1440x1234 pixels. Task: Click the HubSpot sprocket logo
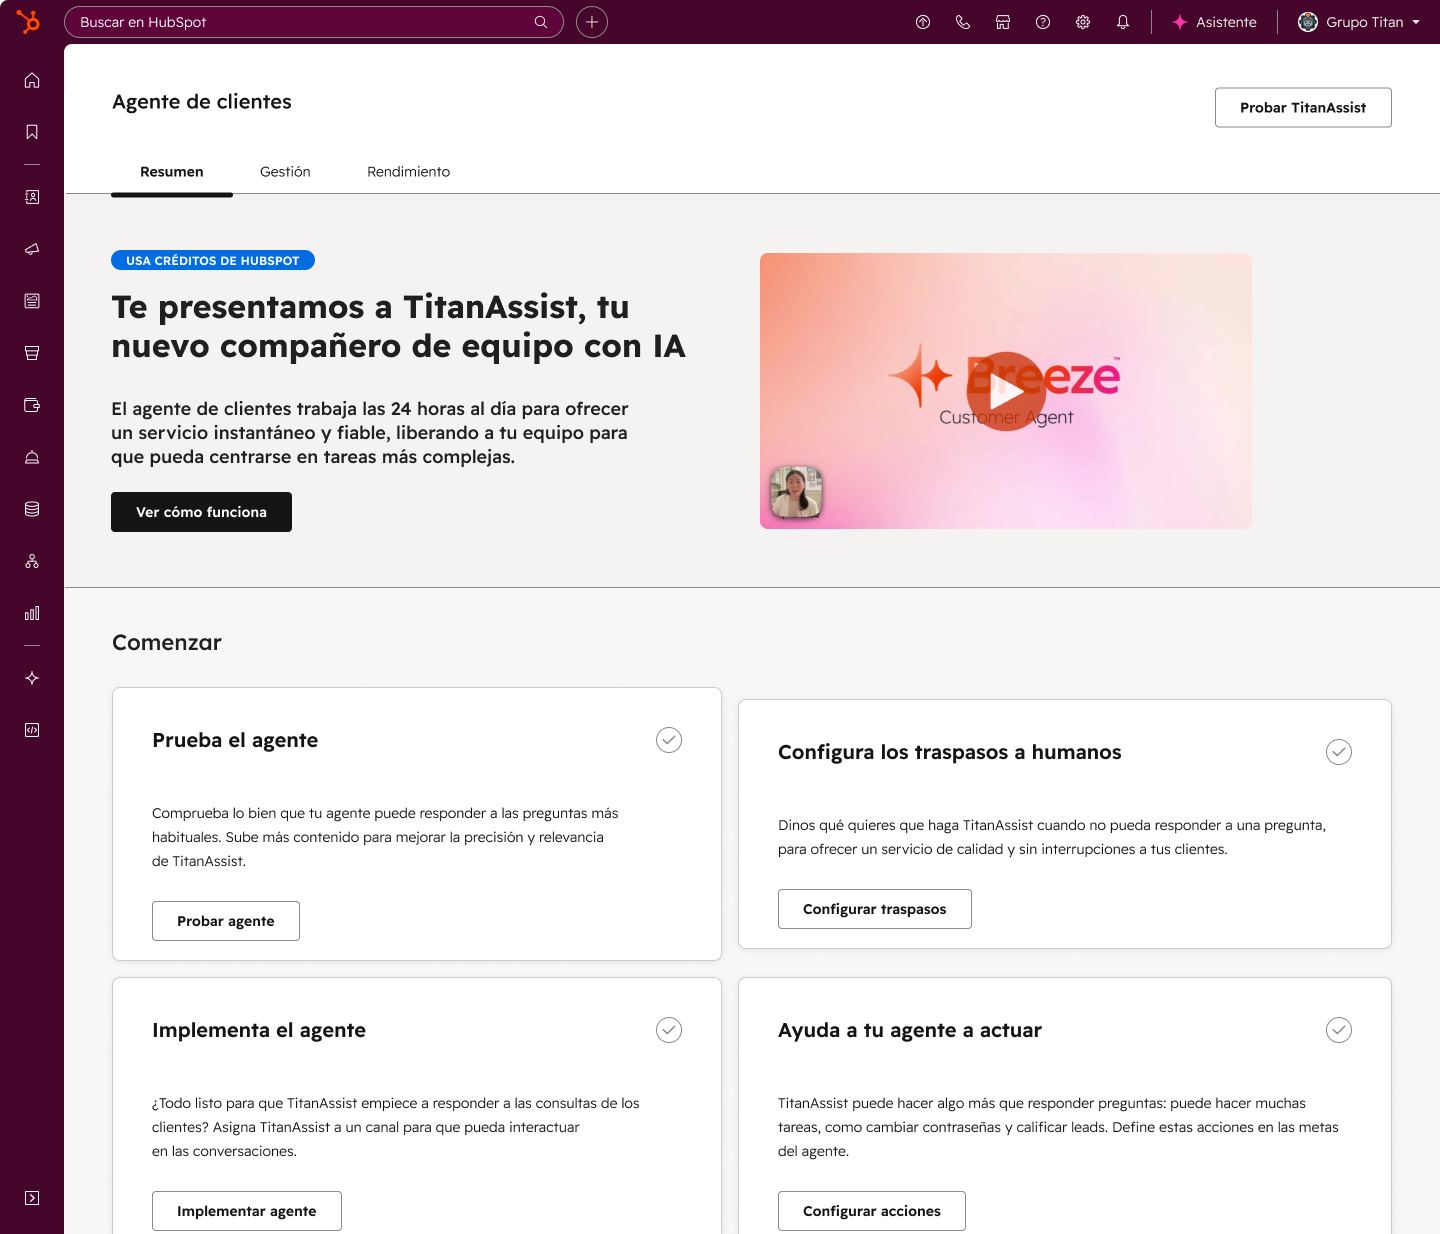click(29, 21)
